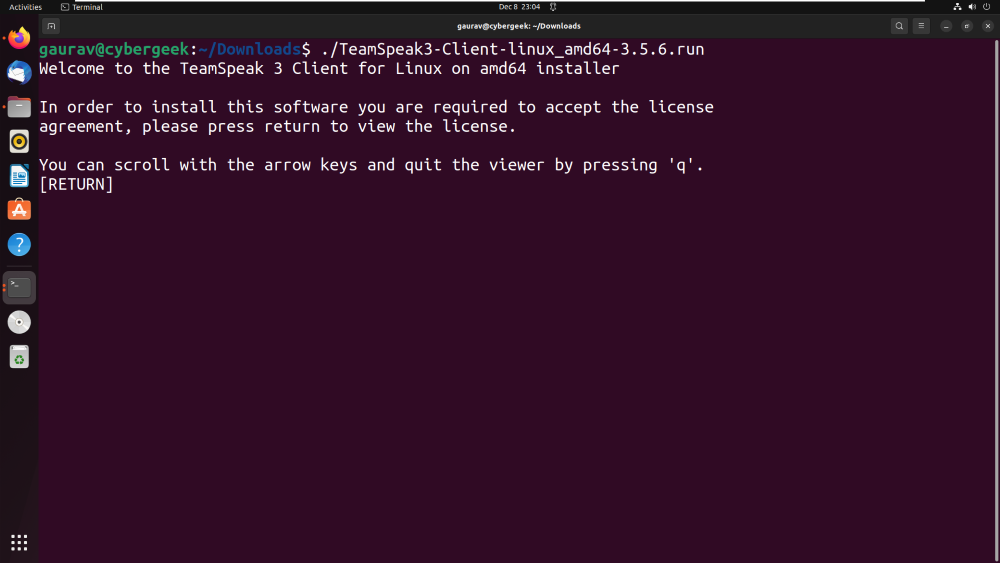Open the Files manager in dock
This screenshot has height=563, width=1000.
pos(19,107)
